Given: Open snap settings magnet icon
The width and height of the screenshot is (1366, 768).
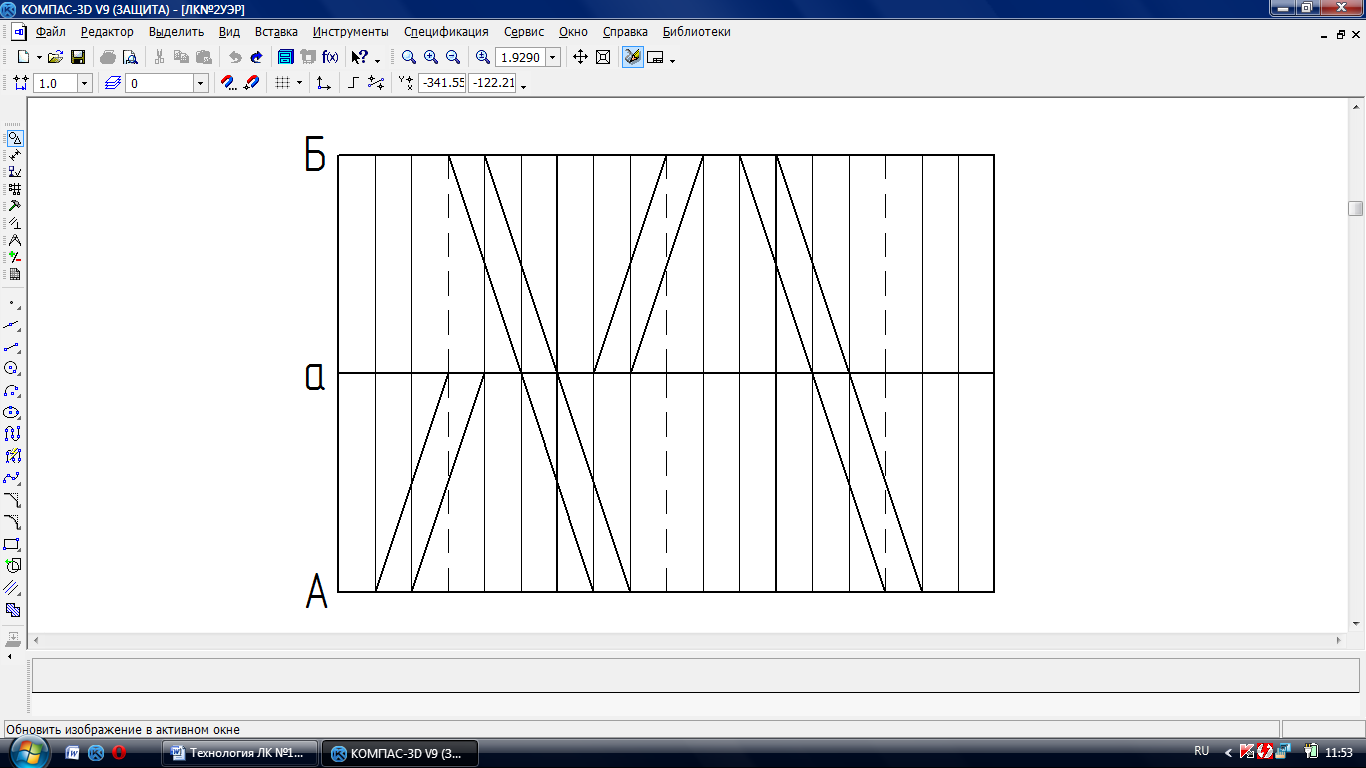Looking at the screenshot, I should (228, 83).
